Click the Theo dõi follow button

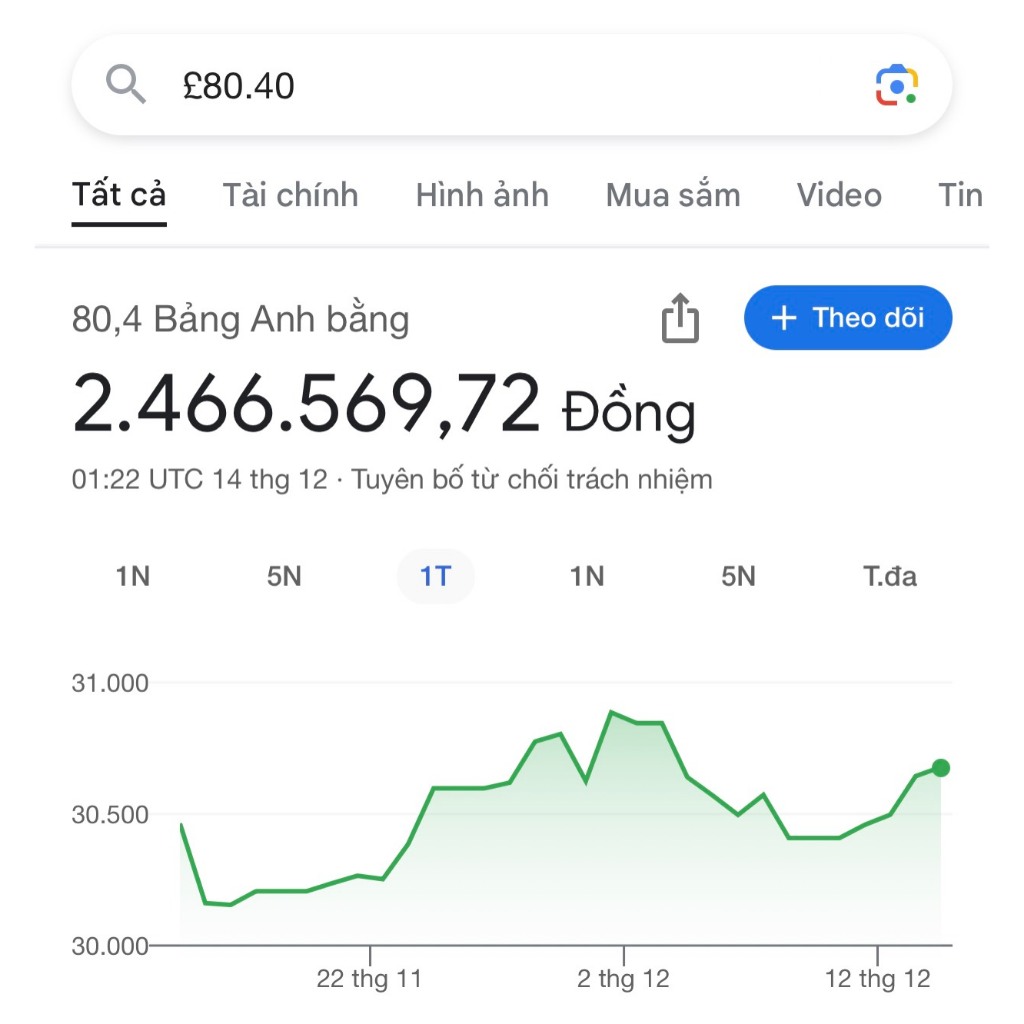pos(848,318)
